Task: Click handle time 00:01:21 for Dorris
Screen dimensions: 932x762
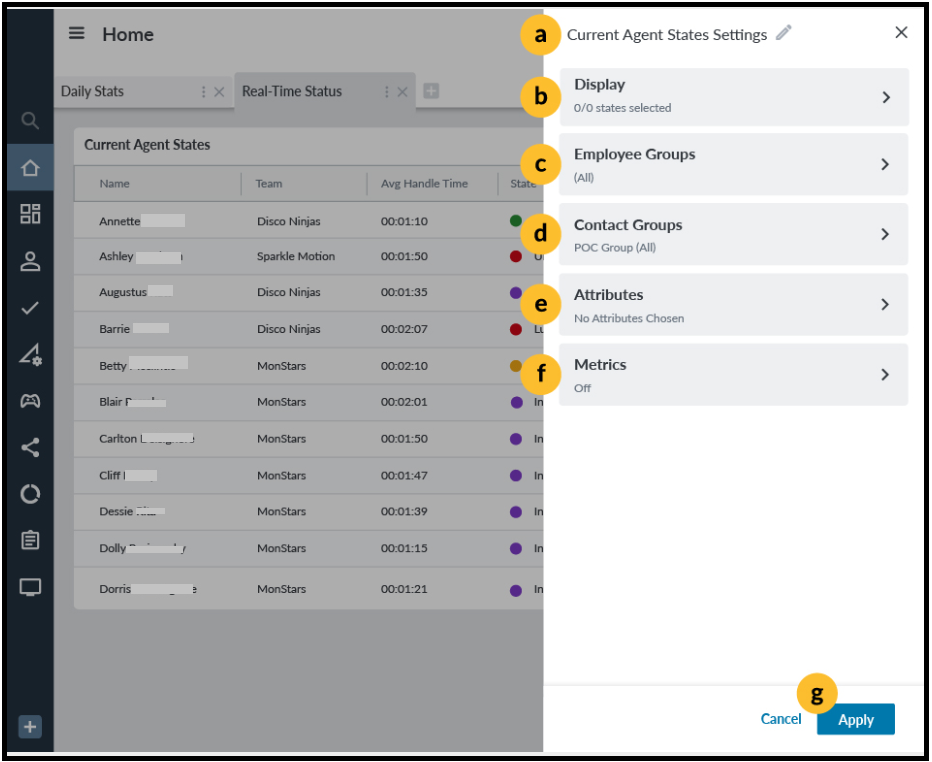Action: coord(404,589)
